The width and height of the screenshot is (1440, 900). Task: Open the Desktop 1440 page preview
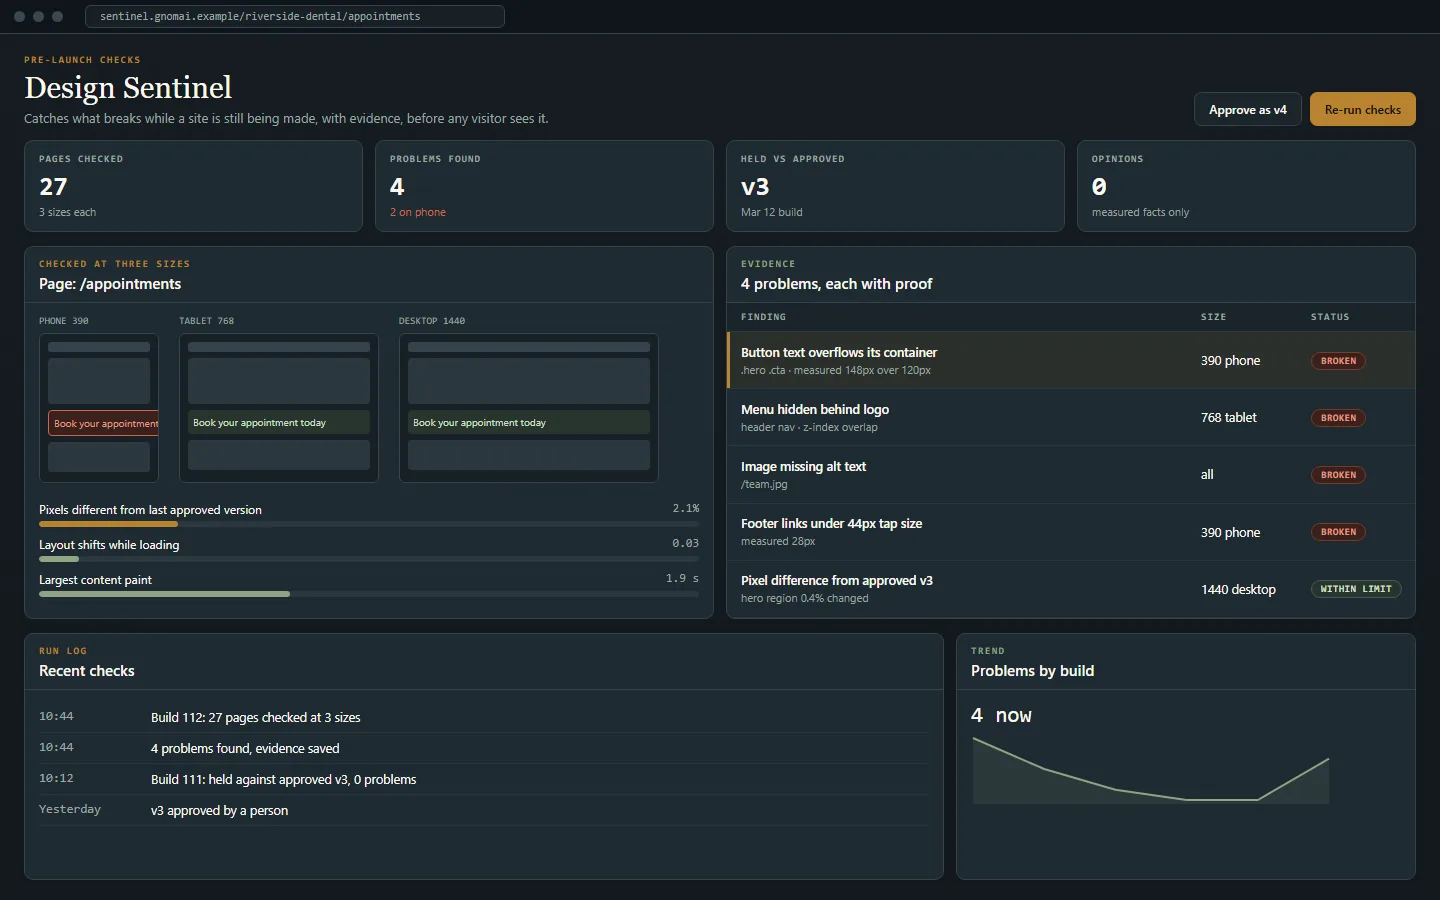(x=529, y=408)
